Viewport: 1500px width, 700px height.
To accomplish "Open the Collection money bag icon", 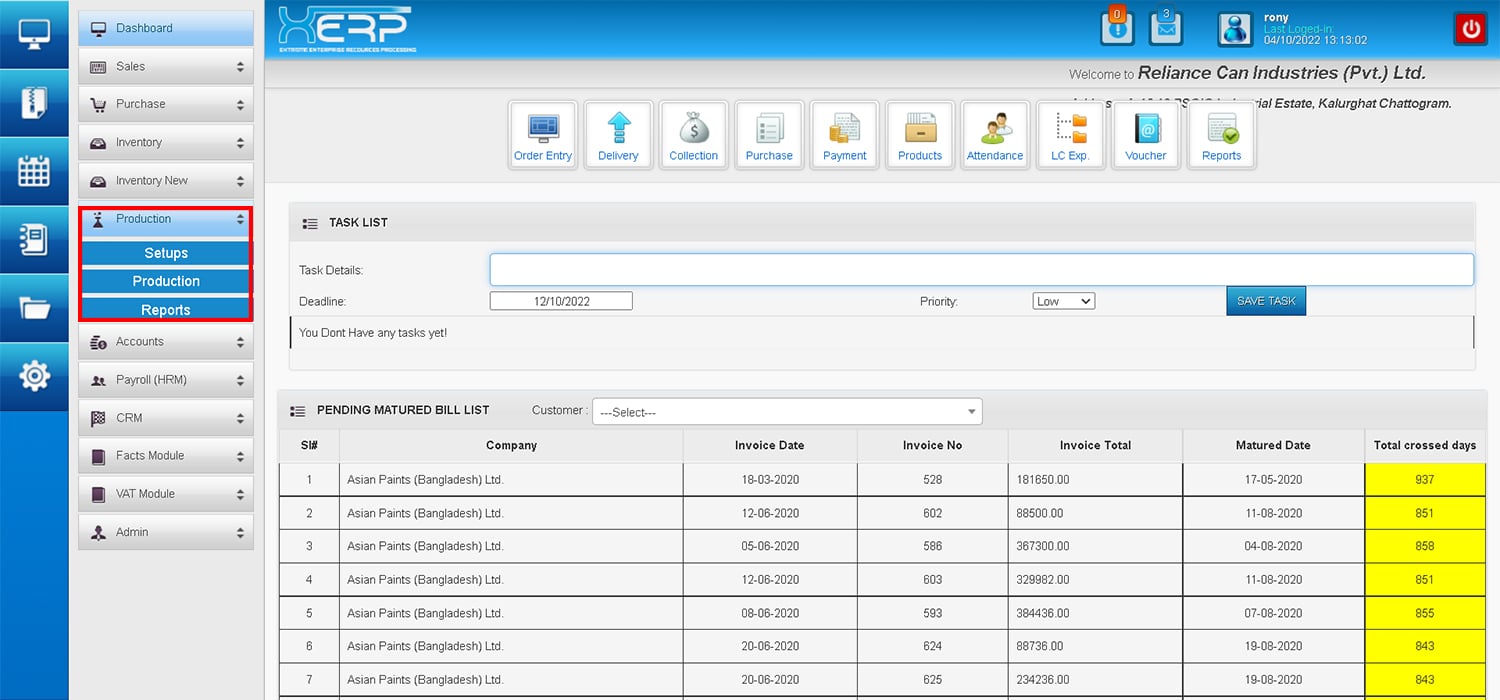I will coord(693,135).
